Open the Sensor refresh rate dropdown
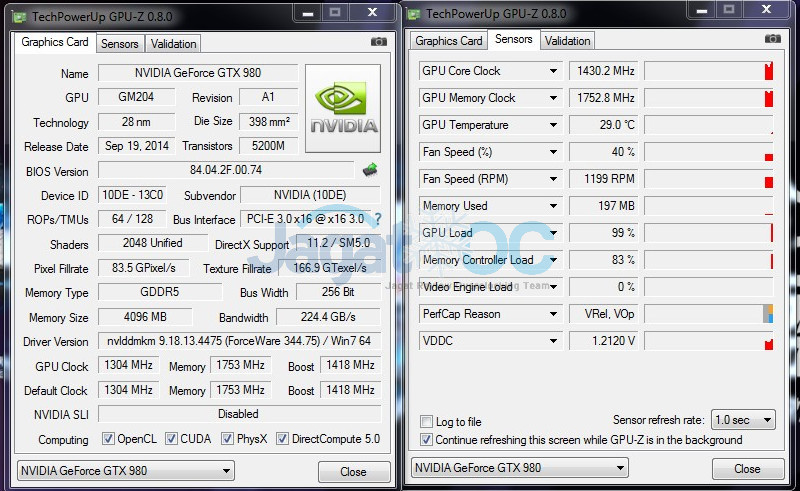 pos(743,420)
